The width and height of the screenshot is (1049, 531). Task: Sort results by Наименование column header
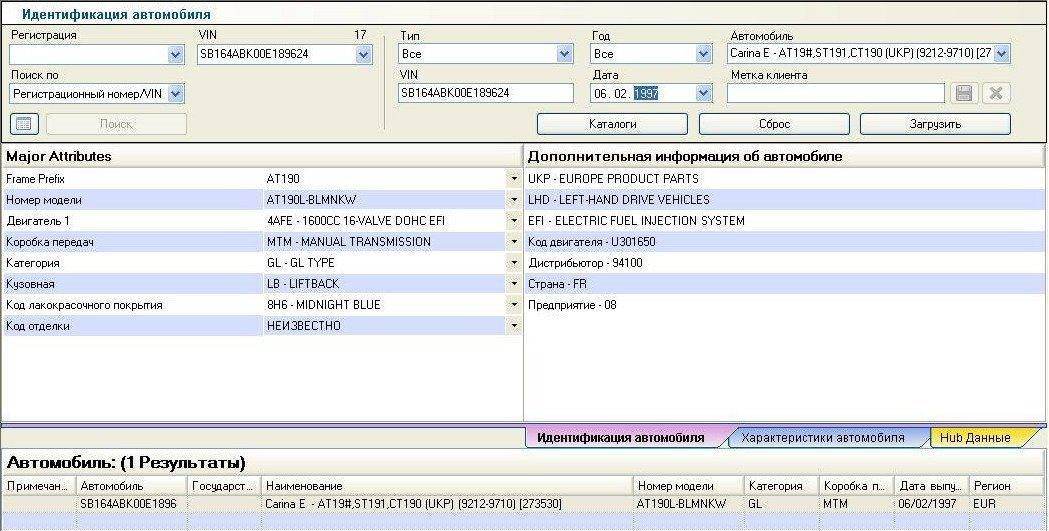pyautogui.click(x=447, y=486)
